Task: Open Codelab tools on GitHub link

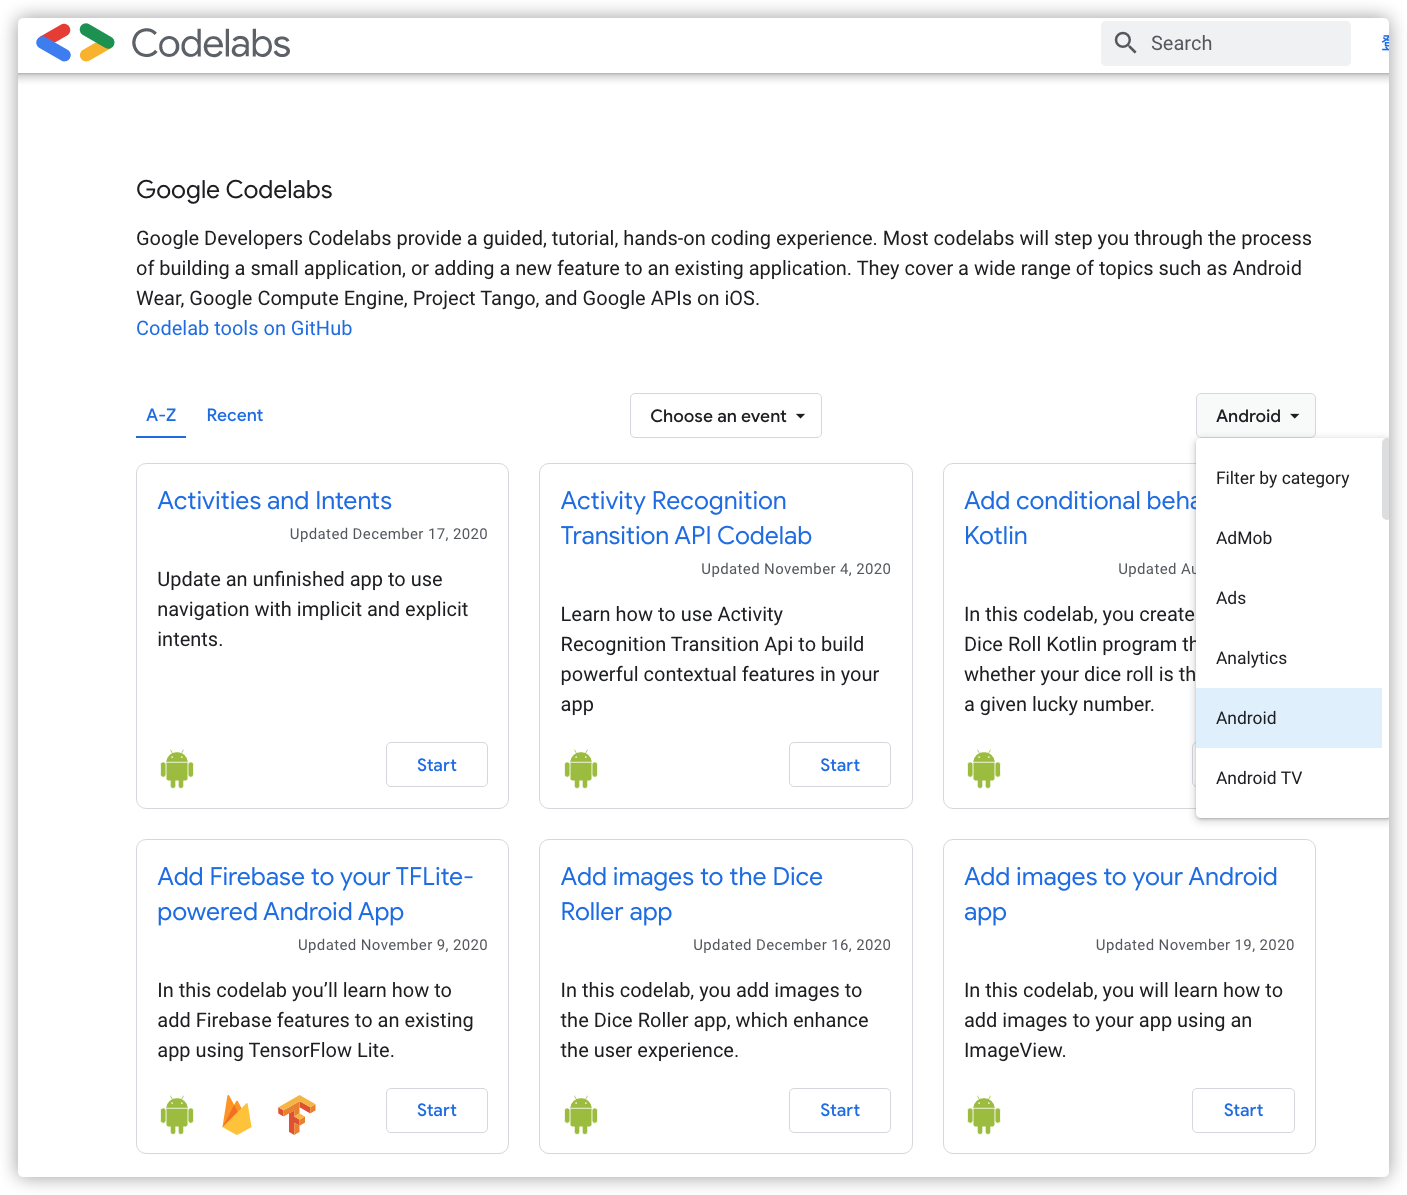Action: [x=244, y=328]
